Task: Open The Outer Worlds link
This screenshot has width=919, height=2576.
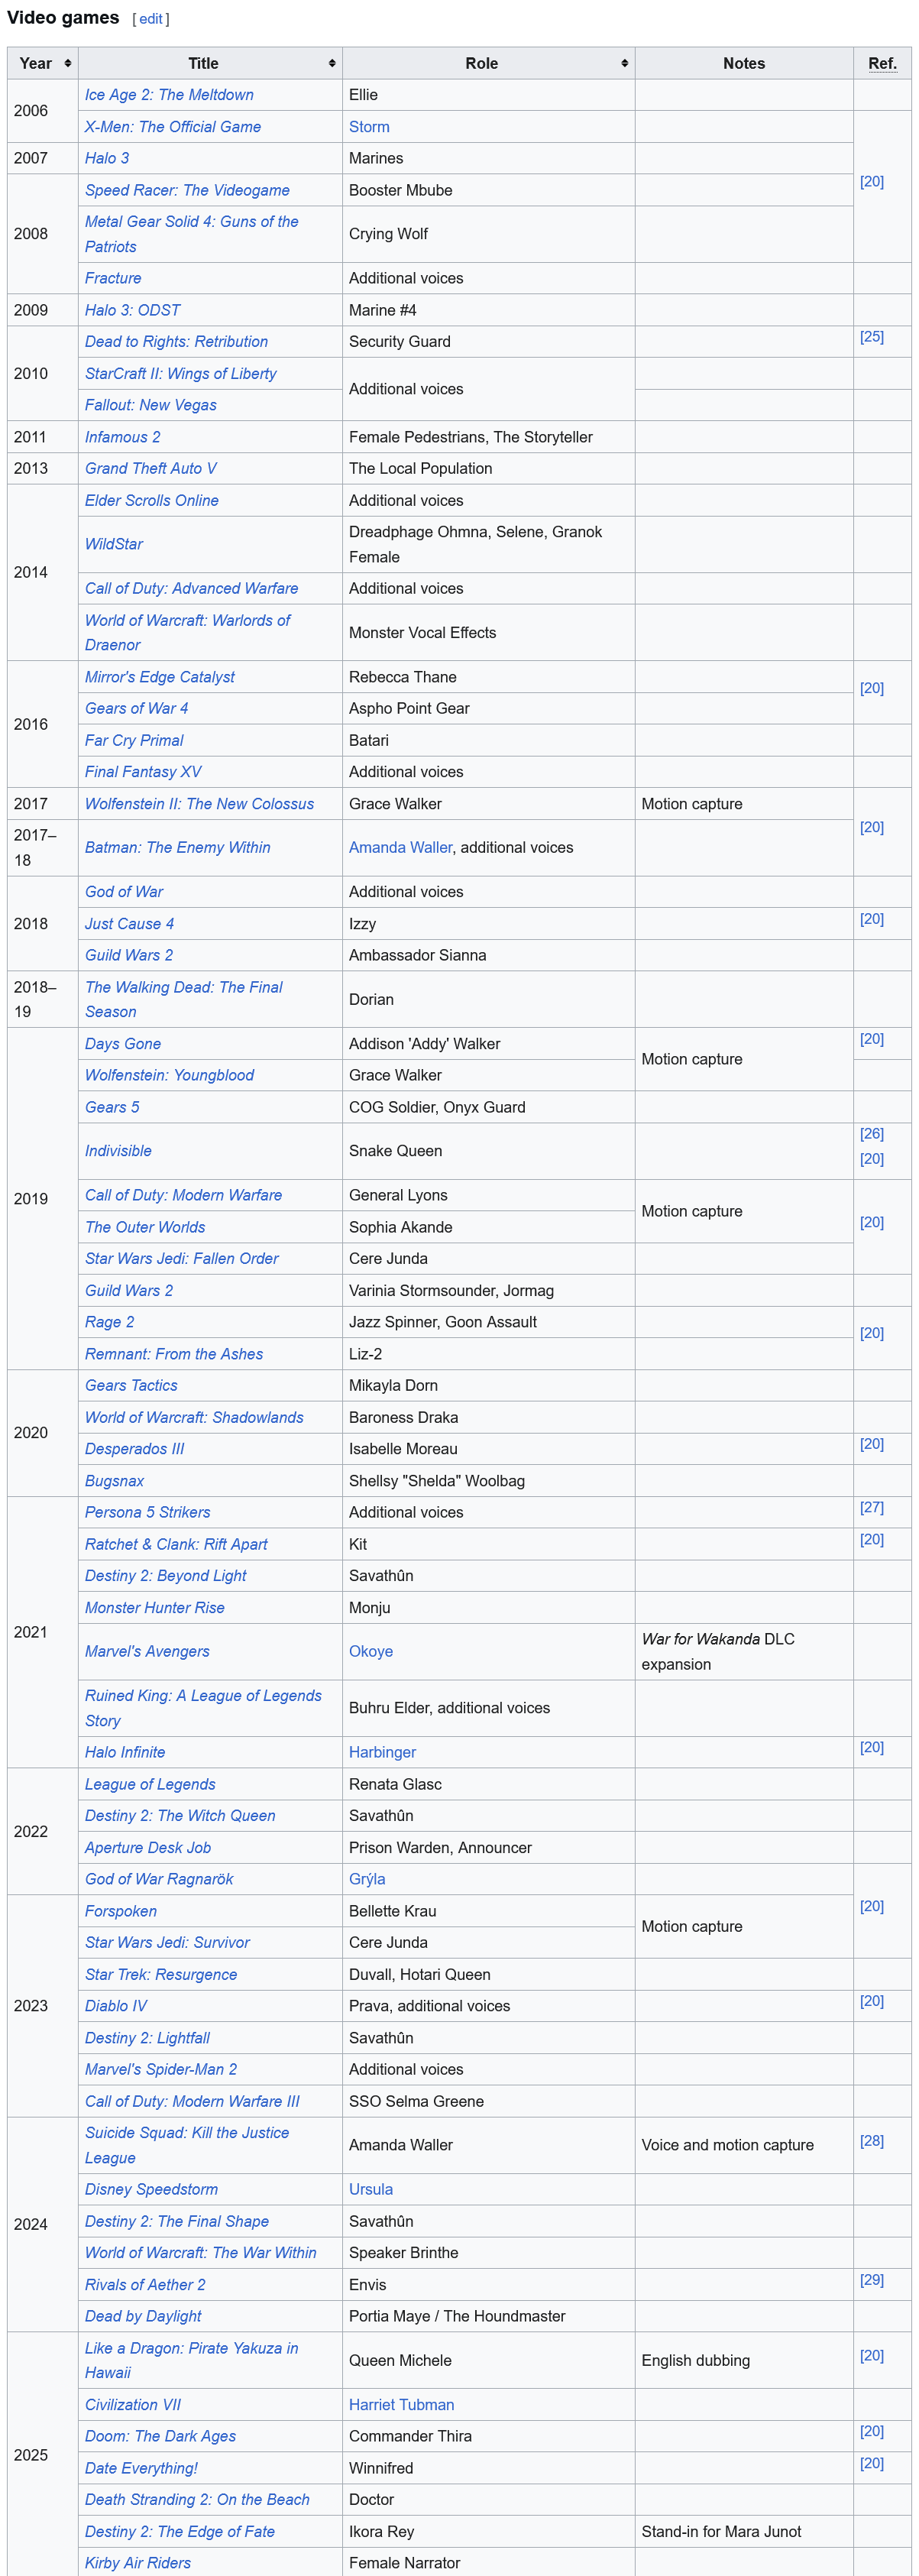Action: click(145, 1227)
